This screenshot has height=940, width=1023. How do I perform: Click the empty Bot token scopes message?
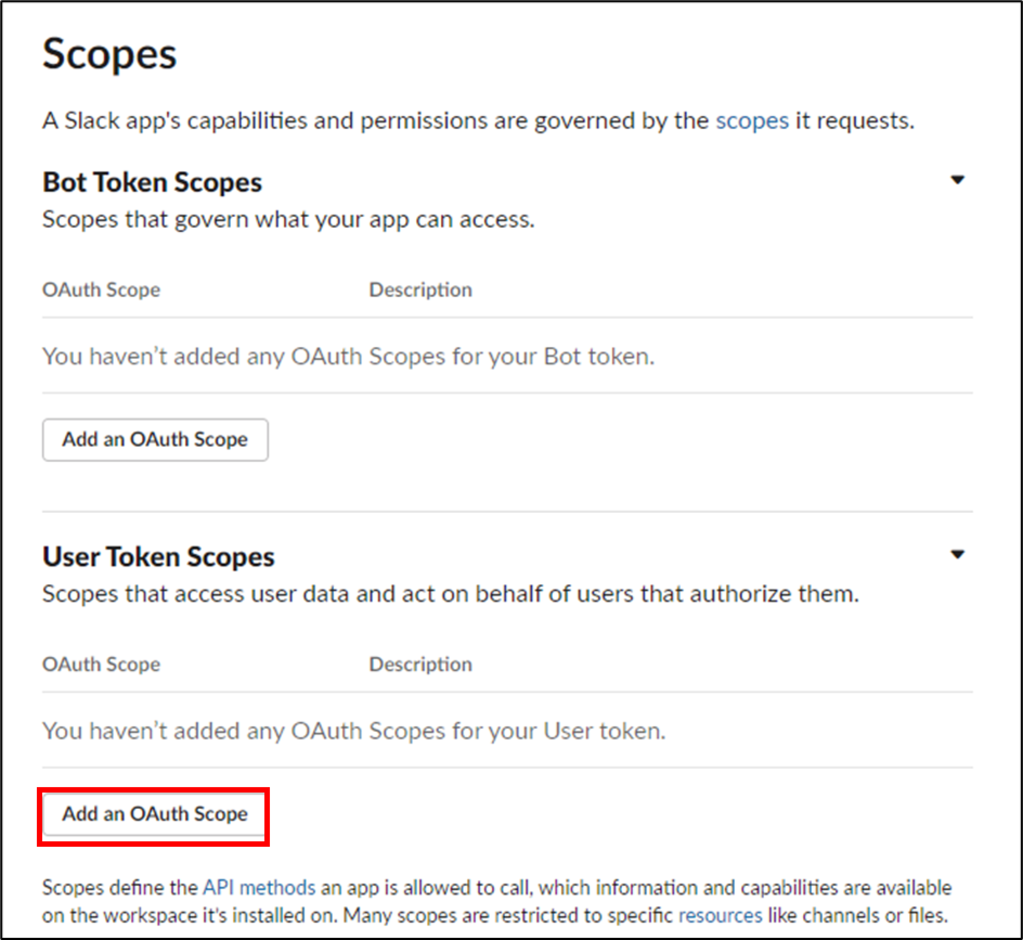coord(348,356)
